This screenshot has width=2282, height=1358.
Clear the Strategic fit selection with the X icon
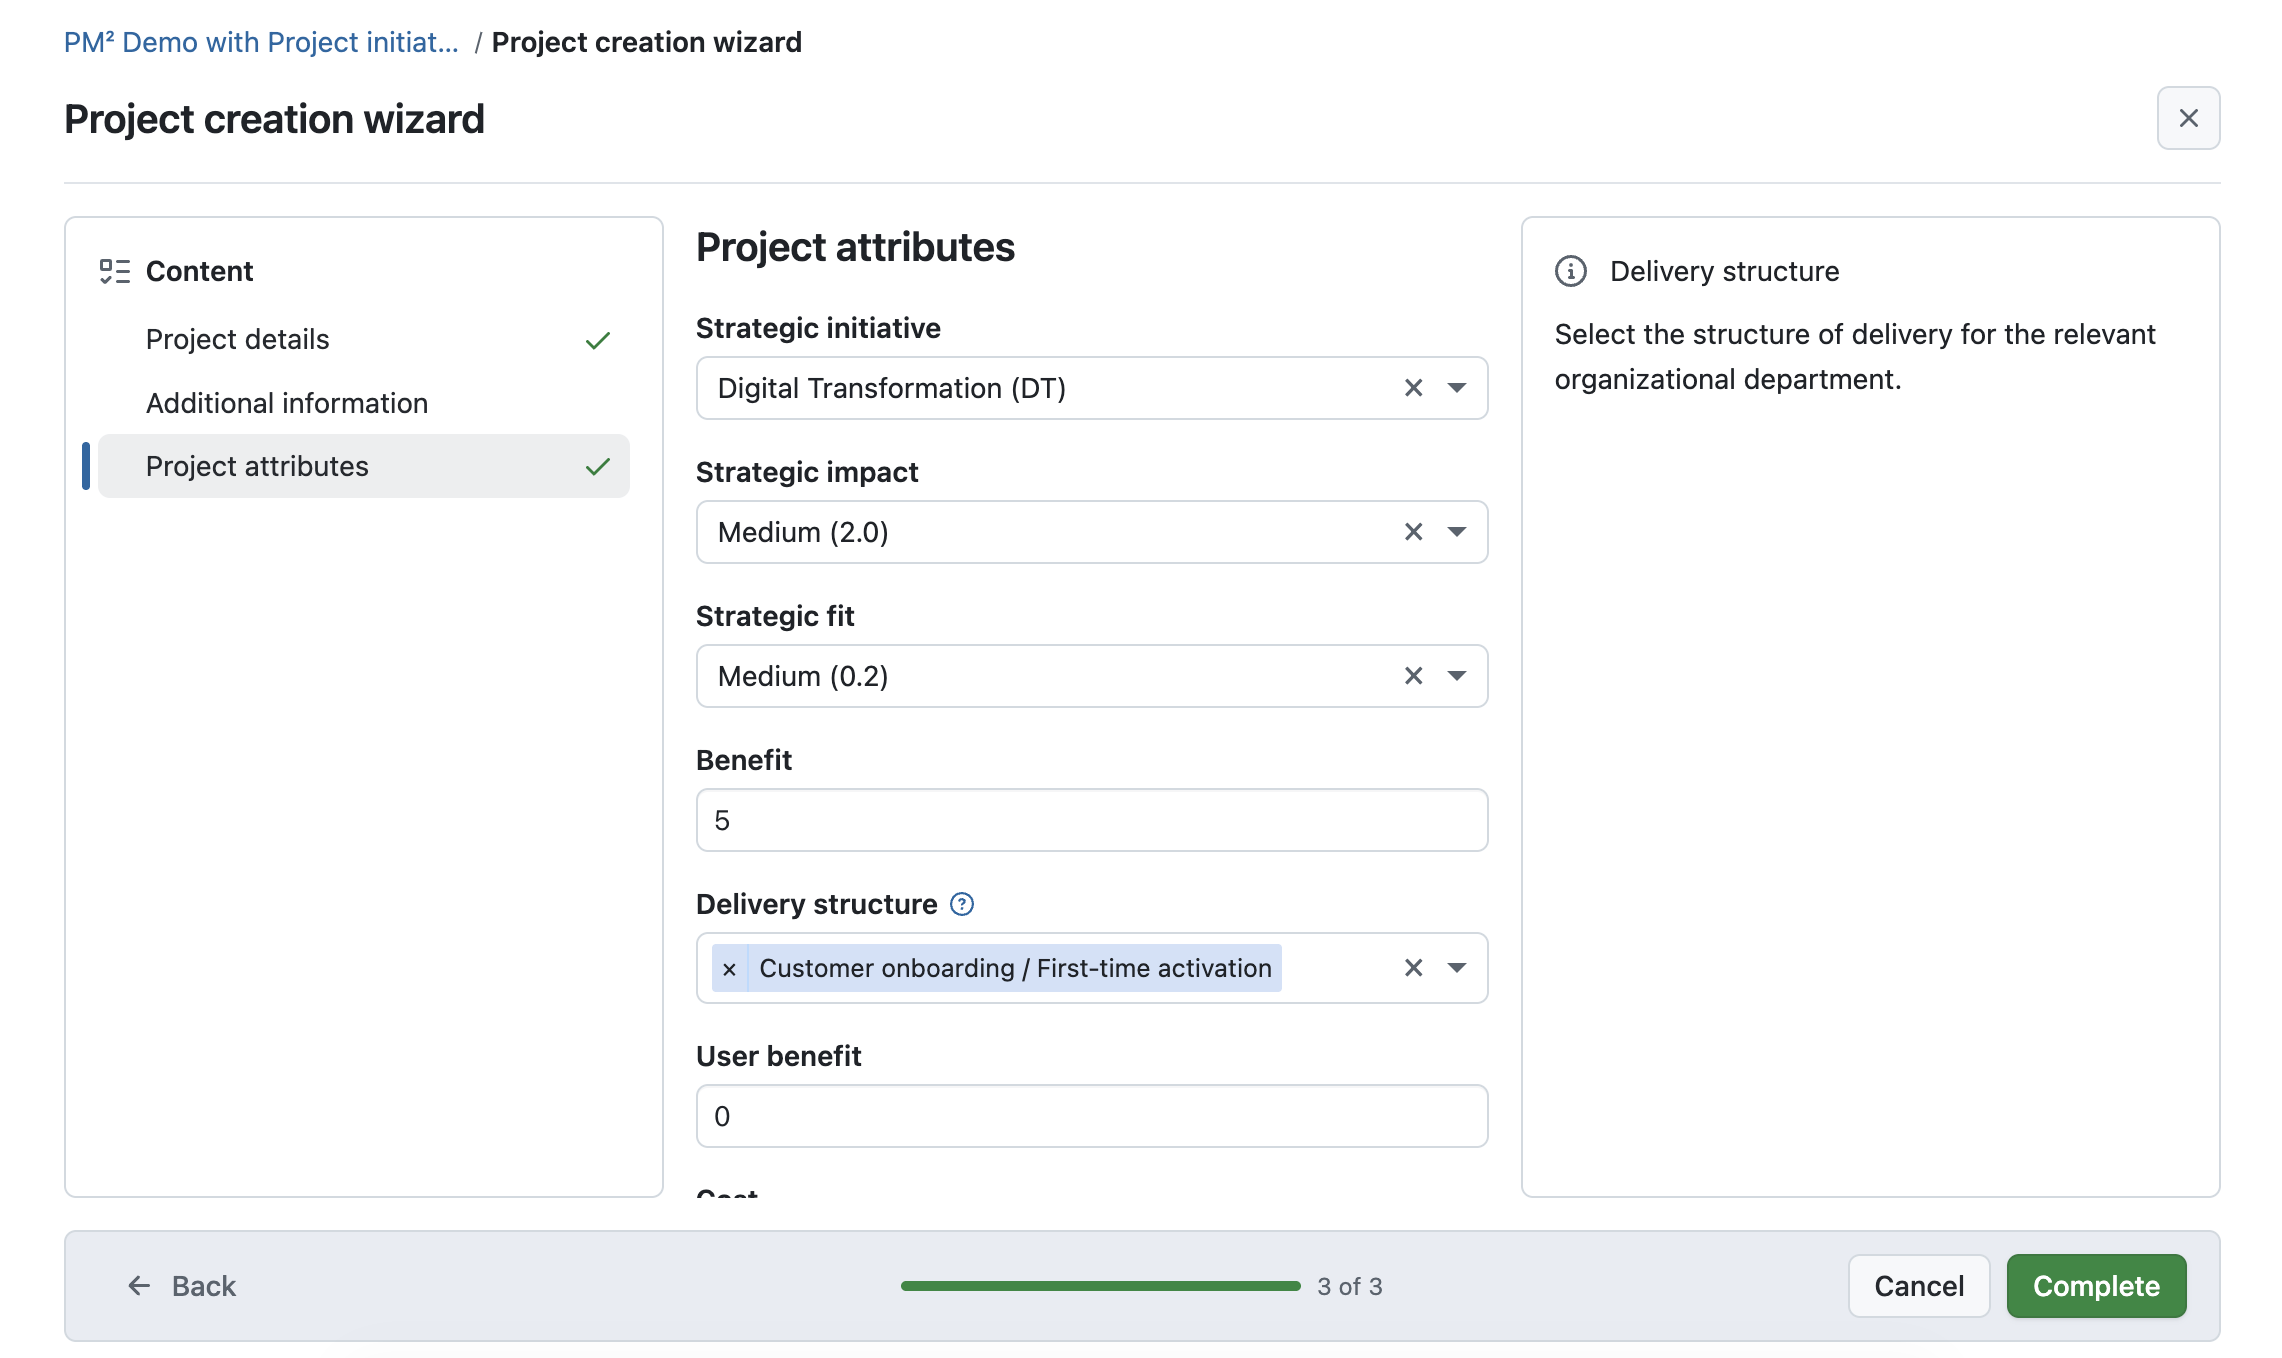(1413, 676)
